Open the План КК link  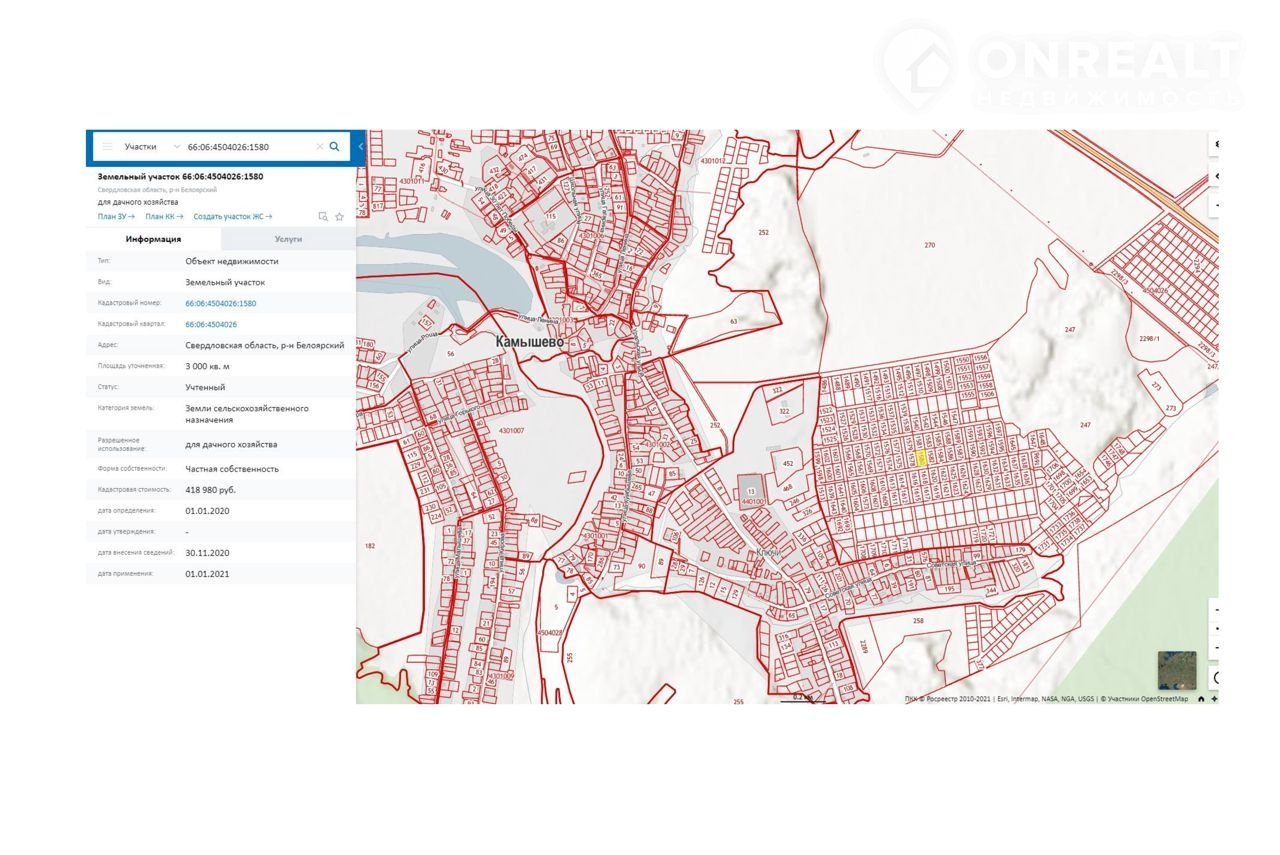coord(164,216)
